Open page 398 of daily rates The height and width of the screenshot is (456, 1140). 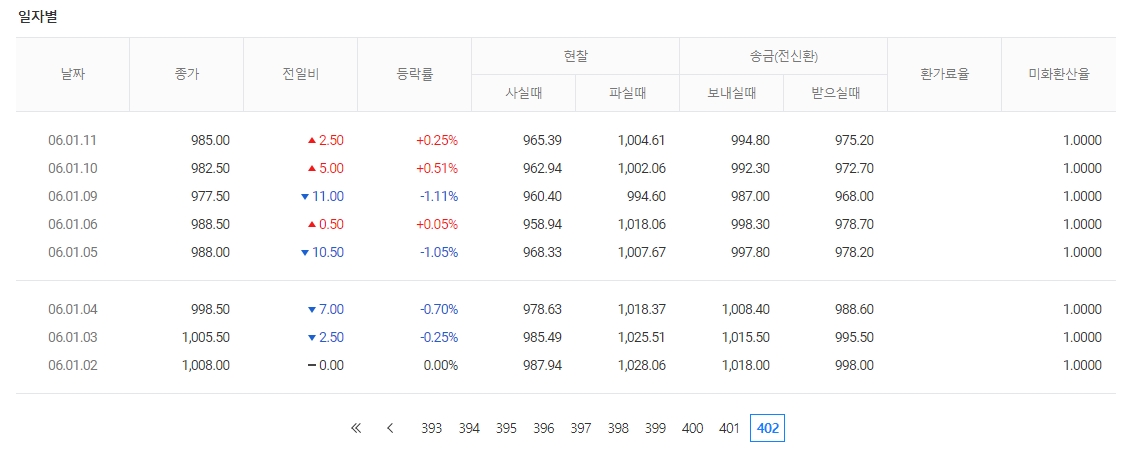618,428
